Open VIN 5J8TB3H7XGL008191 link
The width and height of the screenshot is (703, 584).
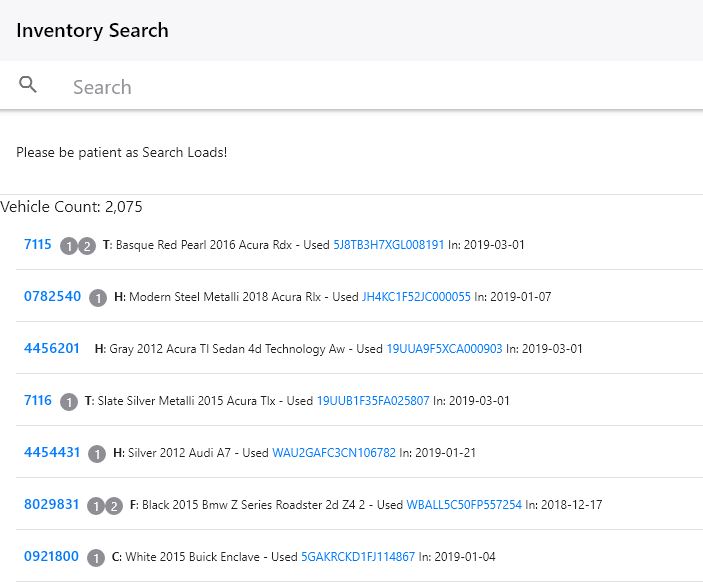389,245
